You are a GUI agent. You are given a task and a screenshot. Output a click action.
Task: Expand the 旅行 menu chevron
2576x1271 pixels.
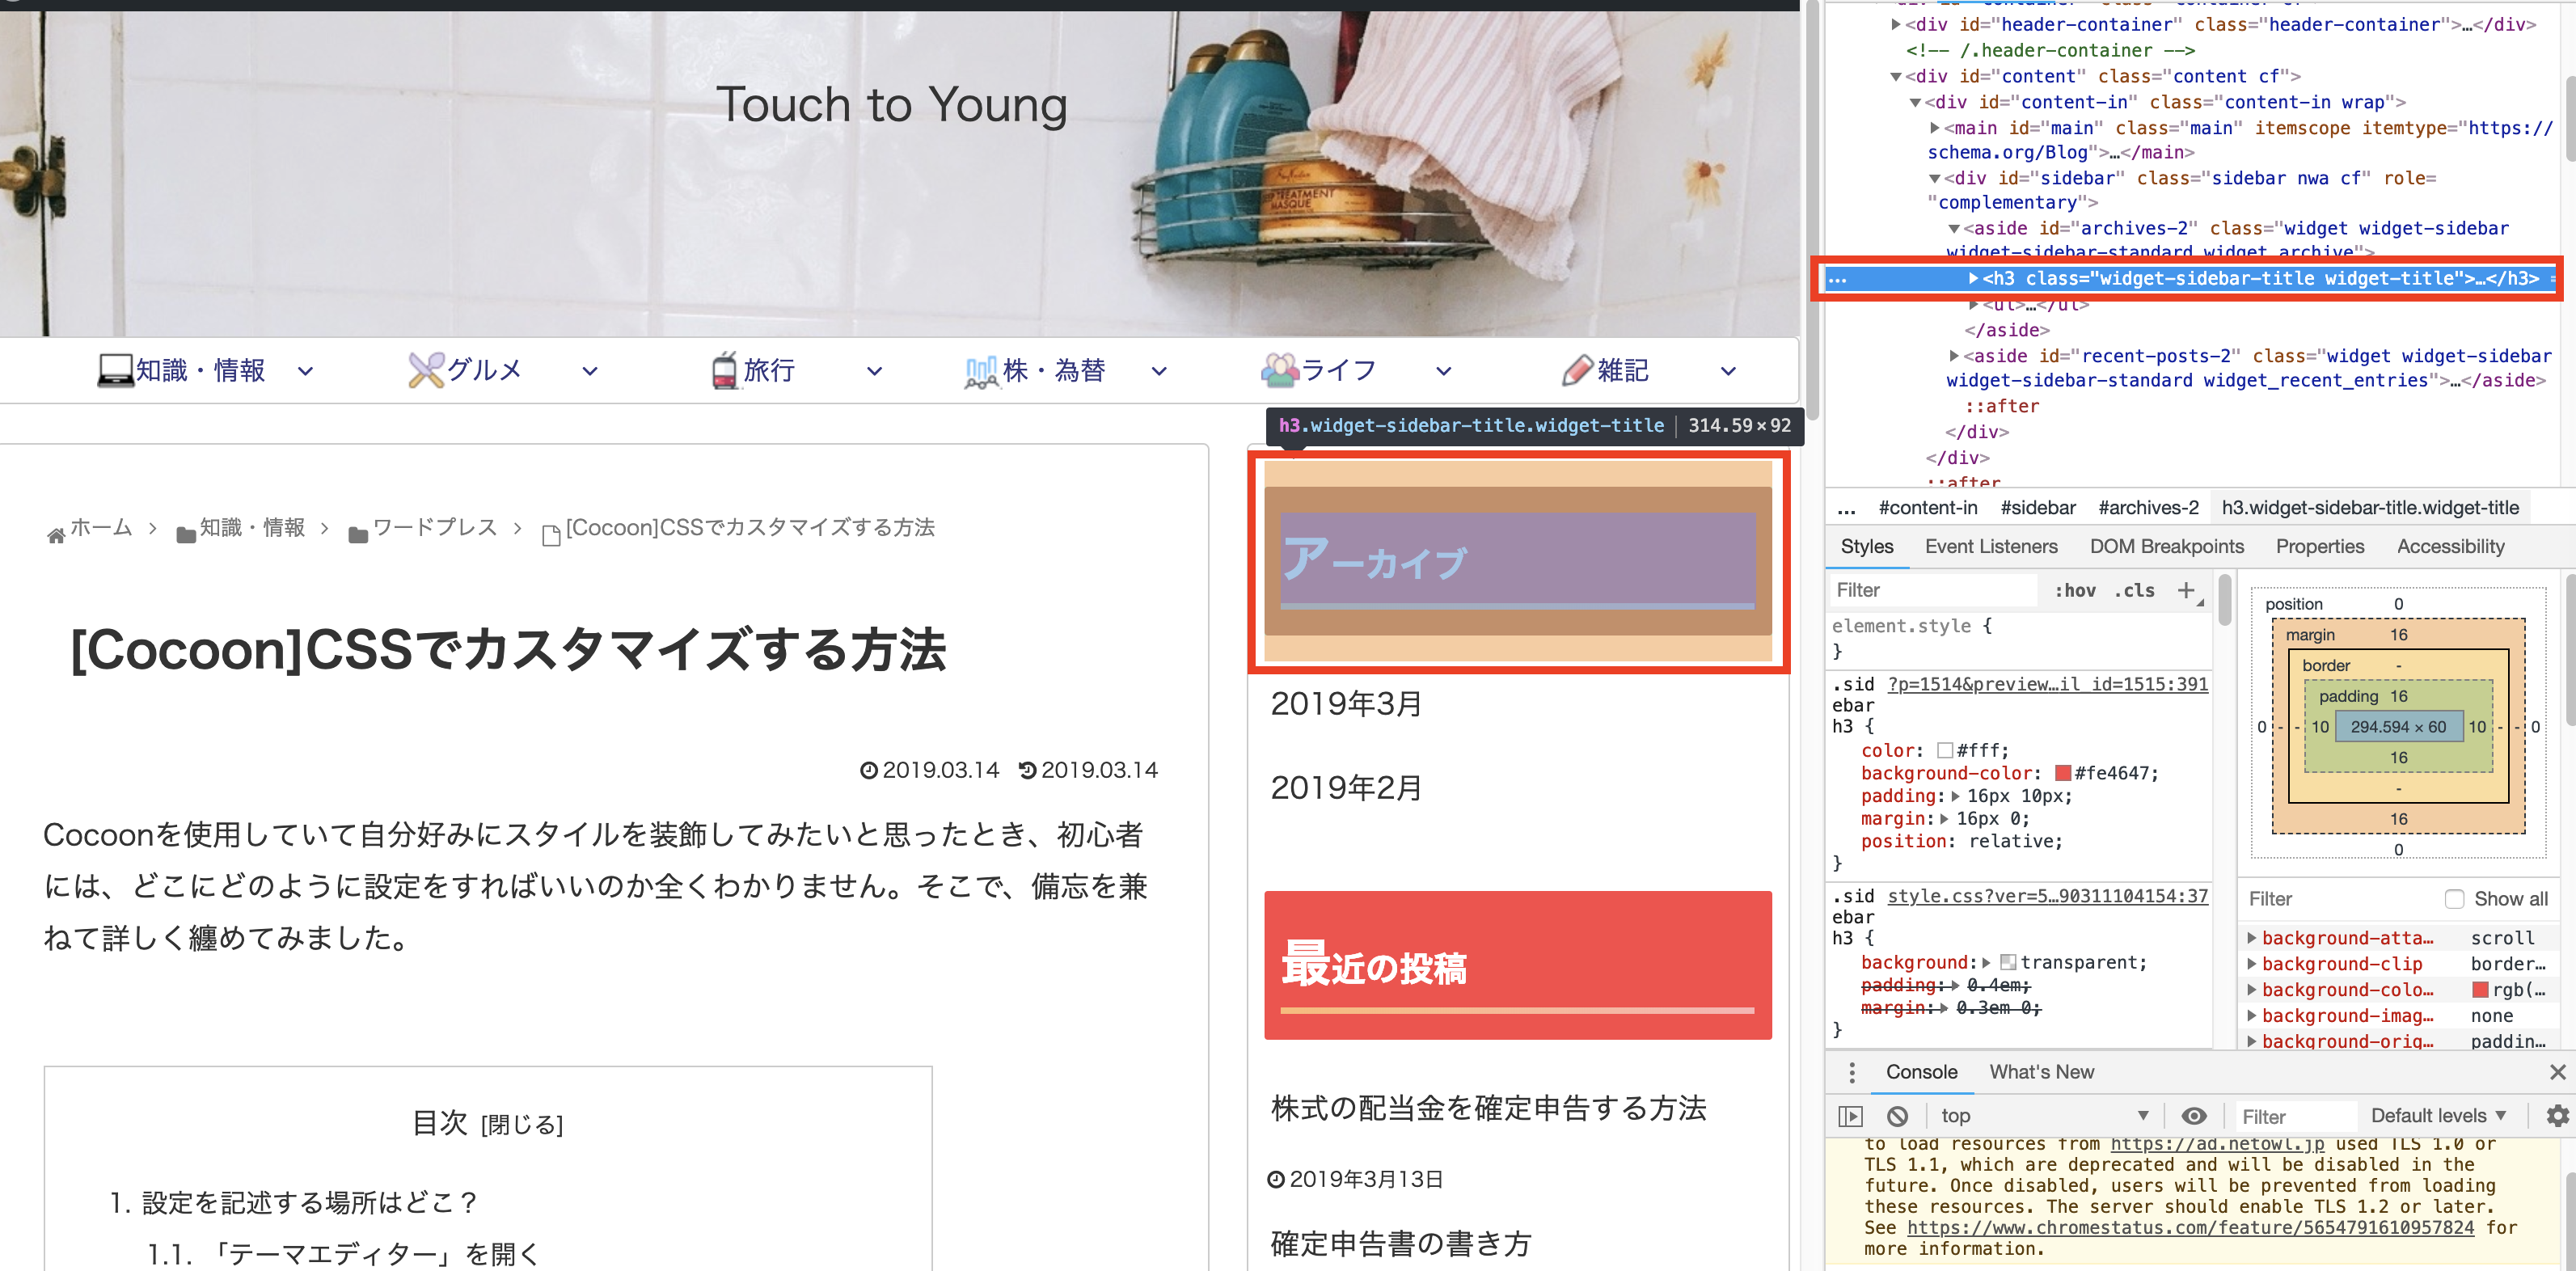[874, 371]
